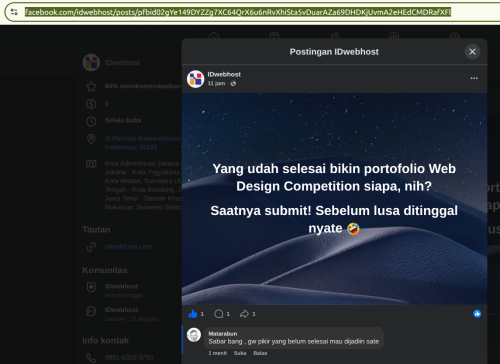The width and height of the screenshot is (500, 364).
Task: View the like reaction badge beside reactions row
Action: tap(477, 314)
